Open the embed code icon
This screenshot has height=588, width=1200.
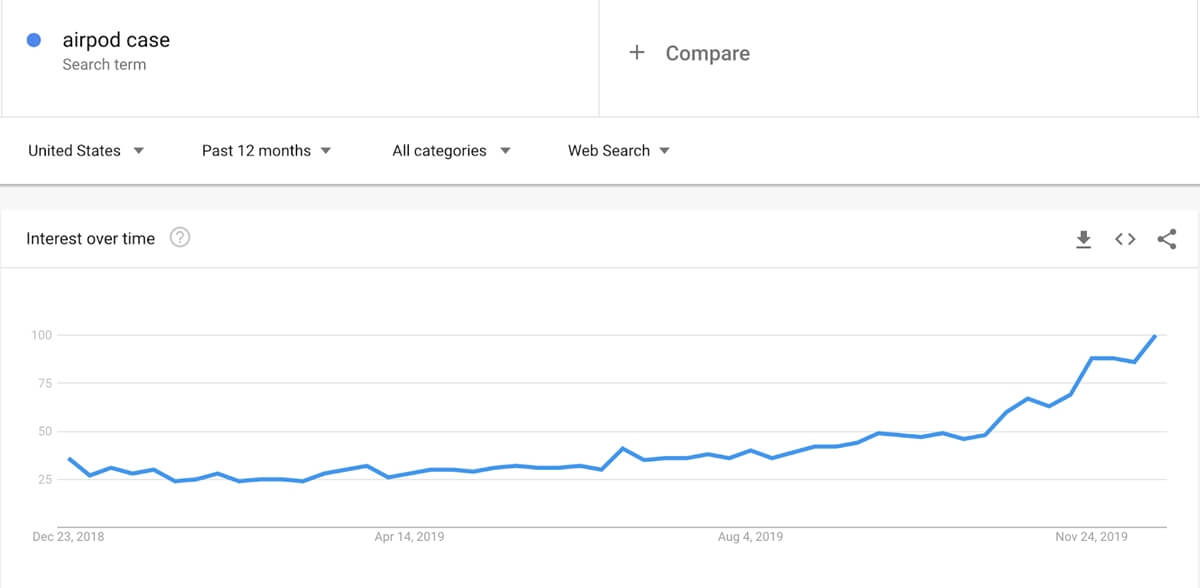point(1125,239)
